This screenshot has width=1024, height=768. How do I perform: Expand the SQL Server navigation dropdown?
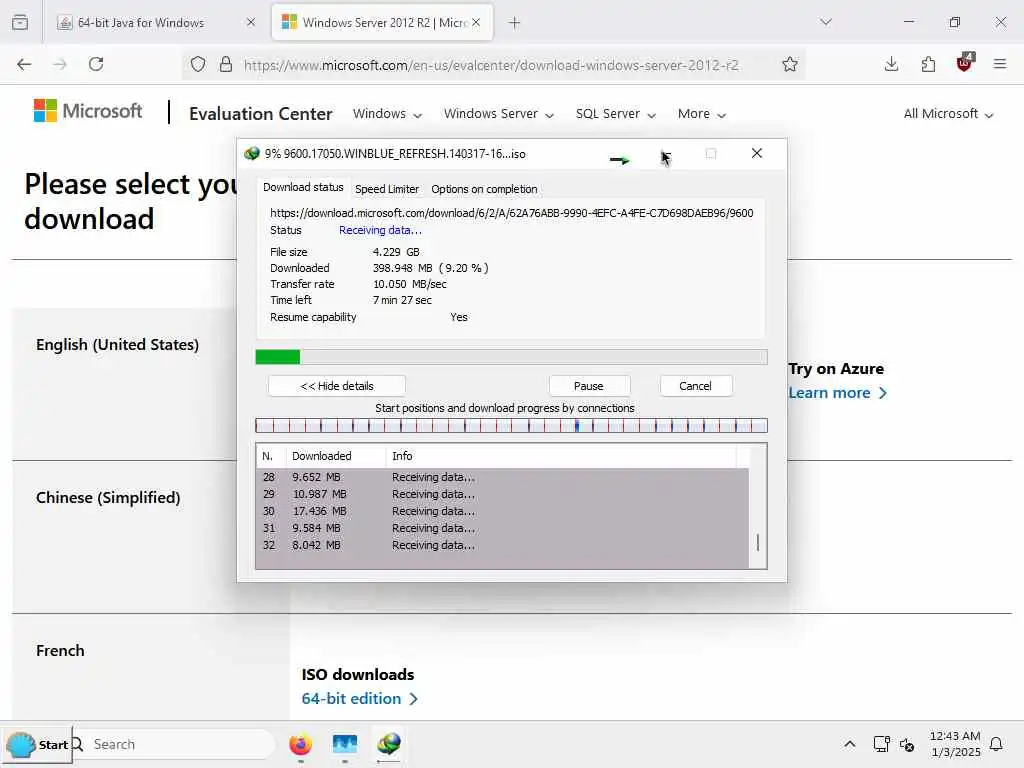[x=616, y=114]
